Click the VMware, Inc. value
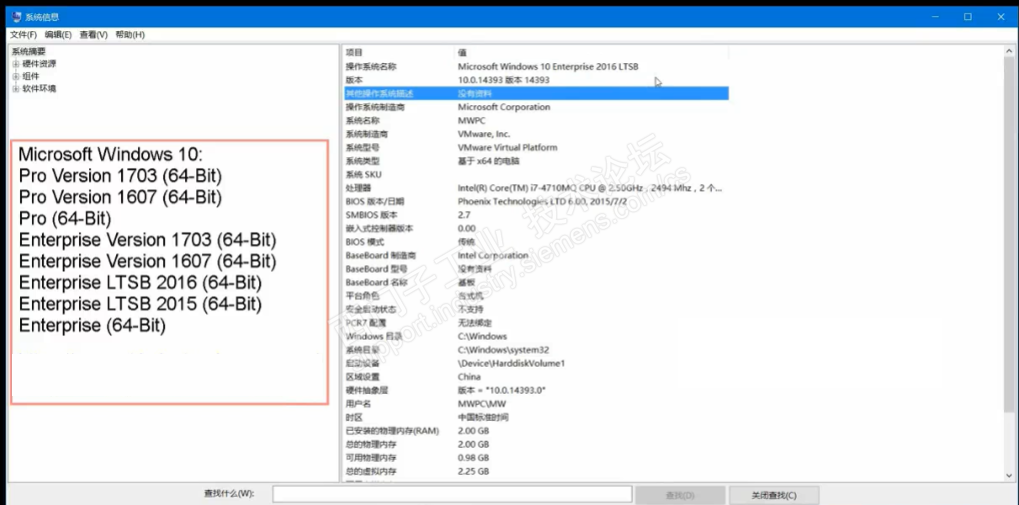Viewport: 1019px width, 505px height. pyautogui.click(x=484, y=134)
